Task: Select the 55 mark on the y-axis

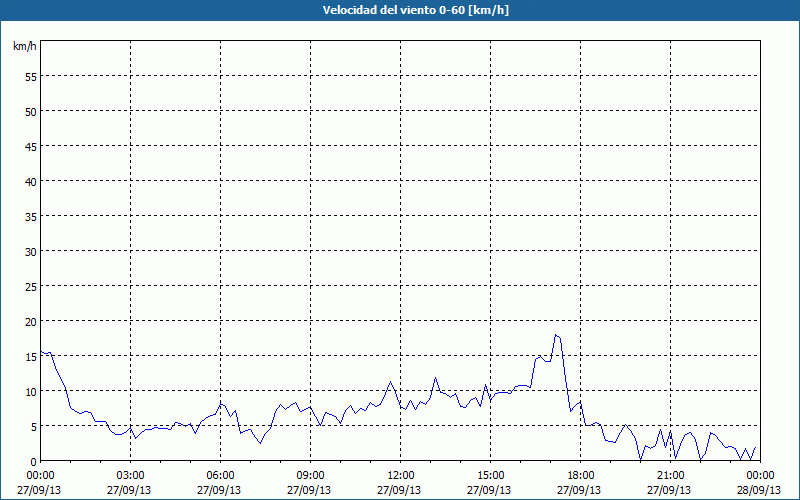Action: 30,76
